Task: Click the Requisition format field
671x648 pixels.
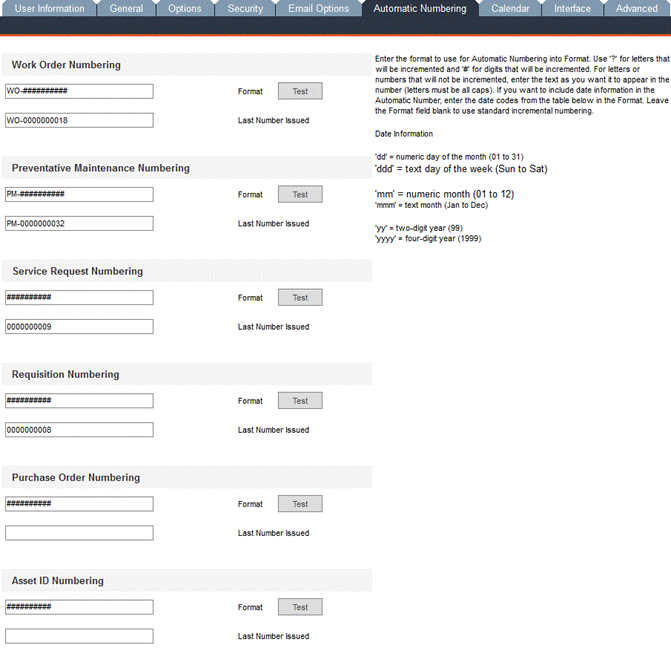Action: (x=79, y=401)
